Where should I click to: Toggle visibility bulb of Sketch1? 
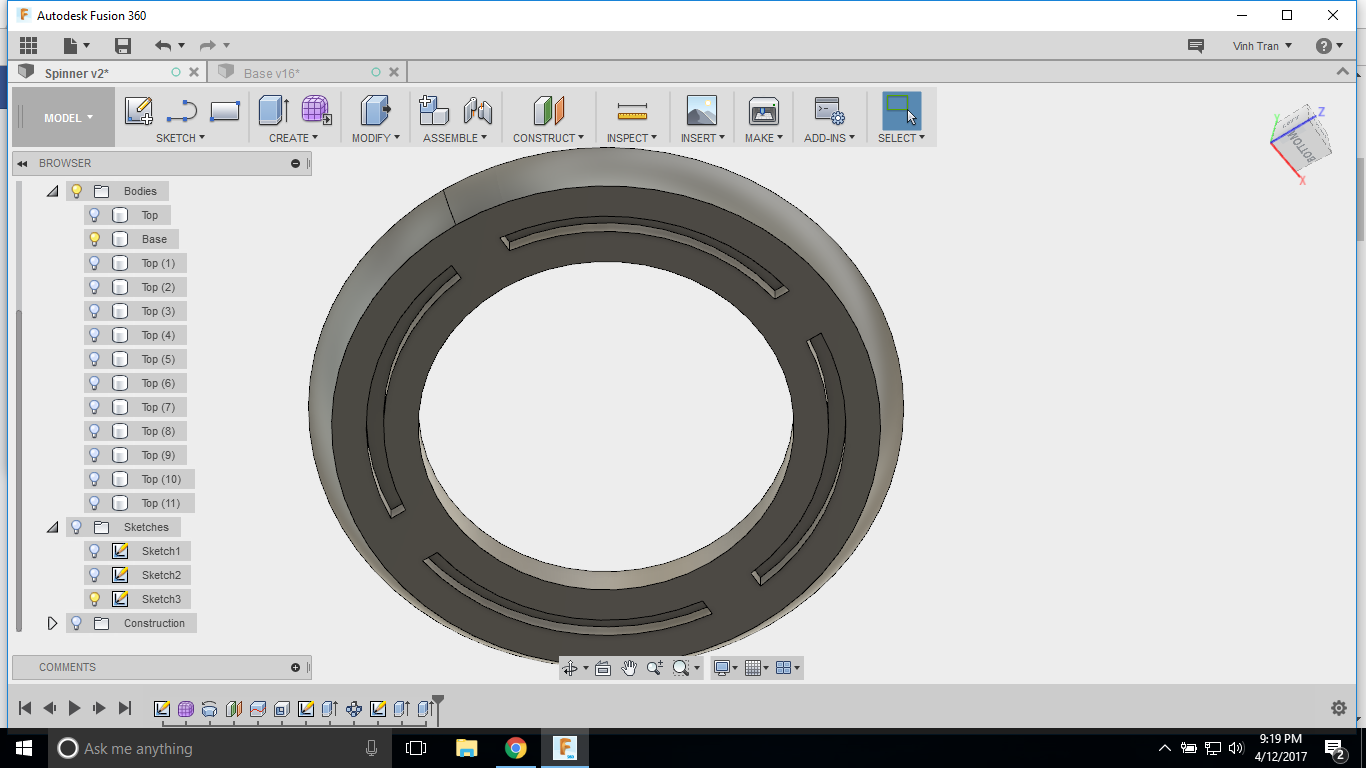click(x=95, y=551)
